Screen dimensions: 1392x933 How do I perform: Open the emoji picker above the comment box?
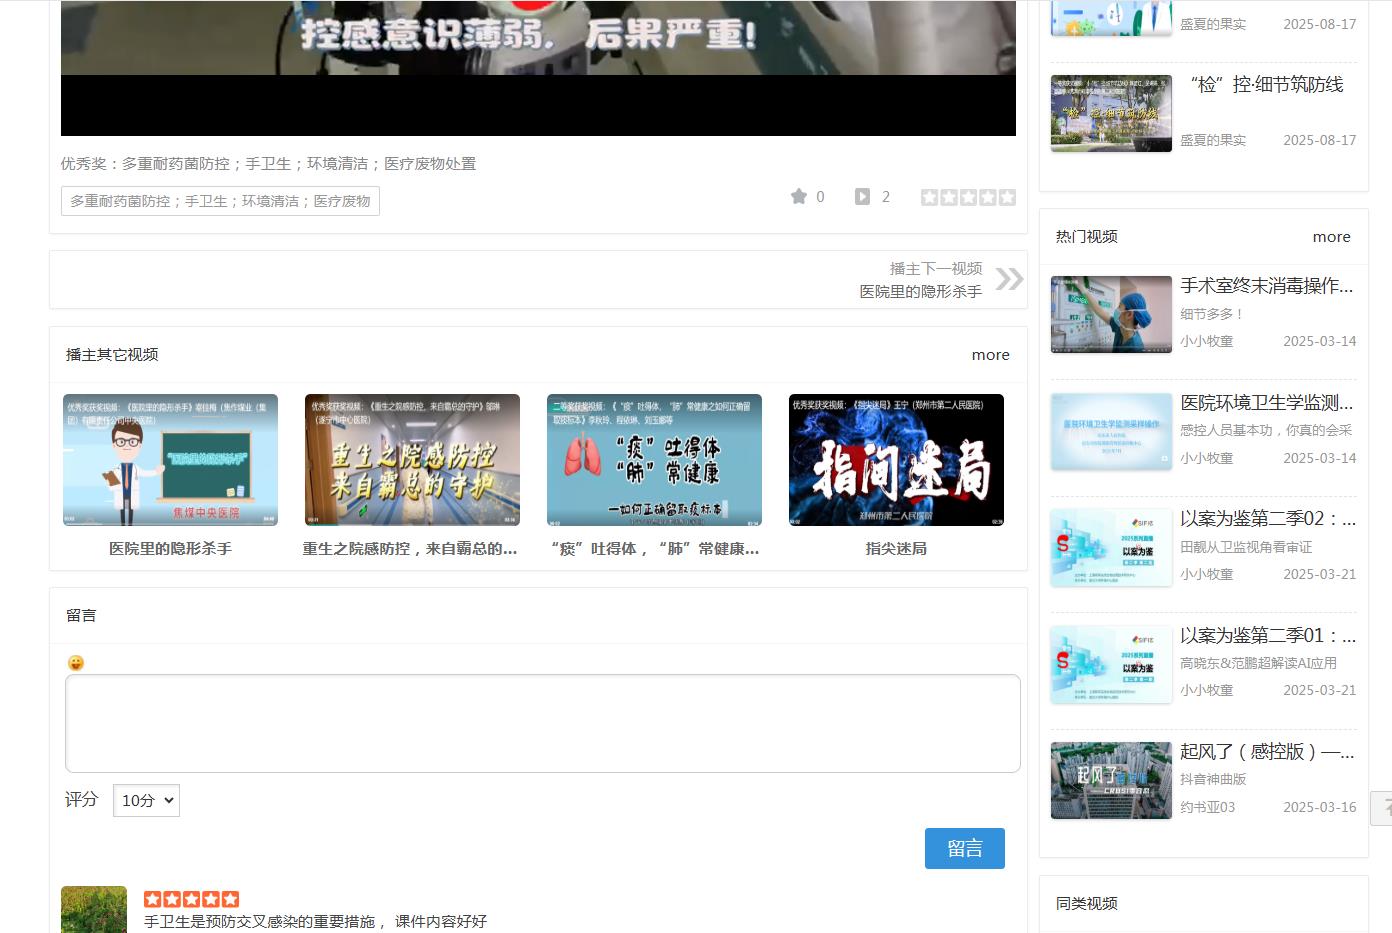tap(75, 663)
